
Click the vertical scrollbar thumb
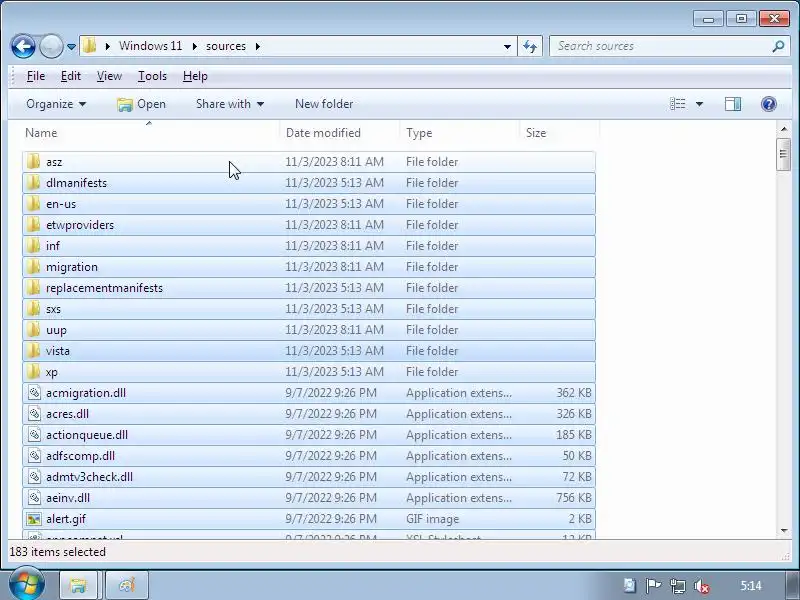[x=784, y=154]
